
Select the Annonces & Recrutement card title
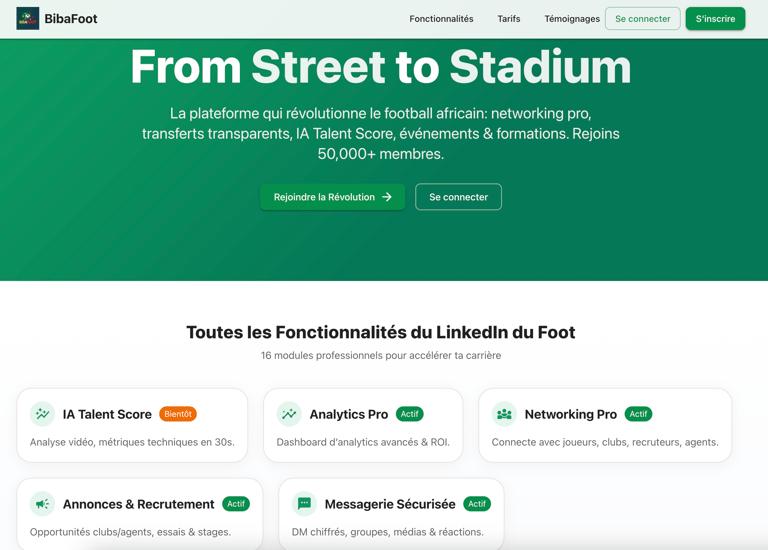[138, 504]
